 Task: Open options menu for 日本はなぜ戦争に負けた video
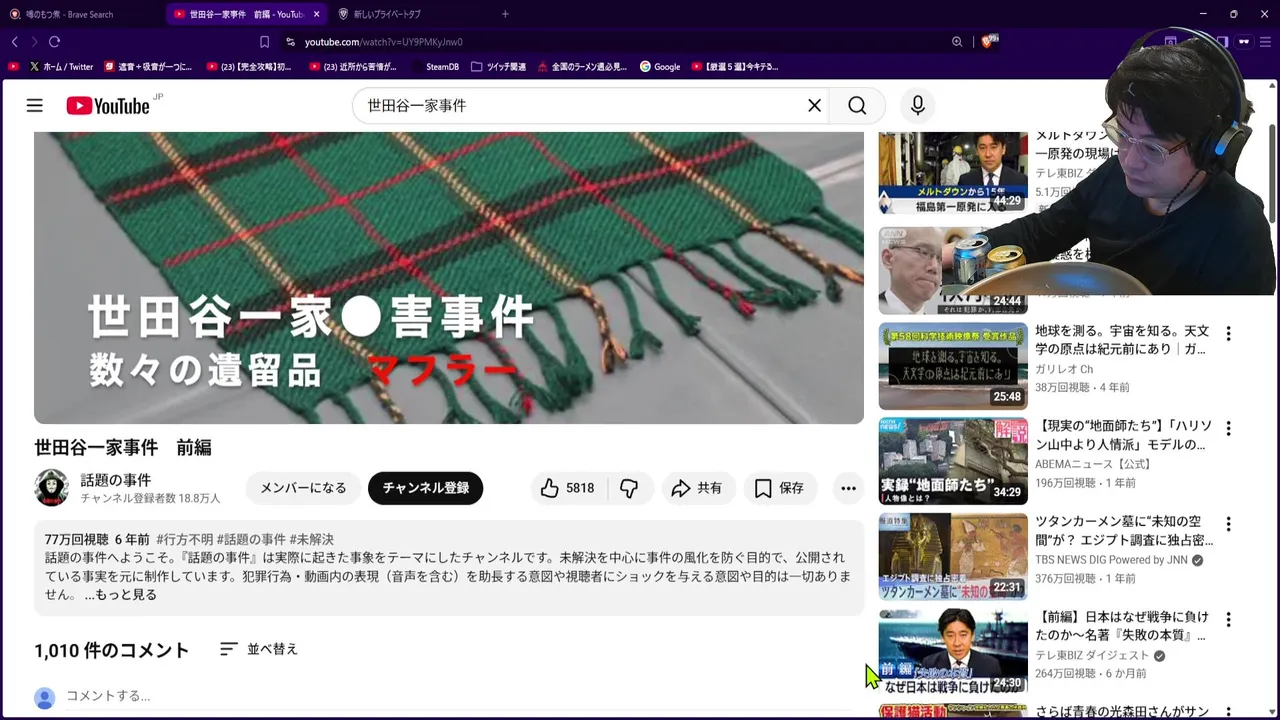click(x=1228, y=619)
